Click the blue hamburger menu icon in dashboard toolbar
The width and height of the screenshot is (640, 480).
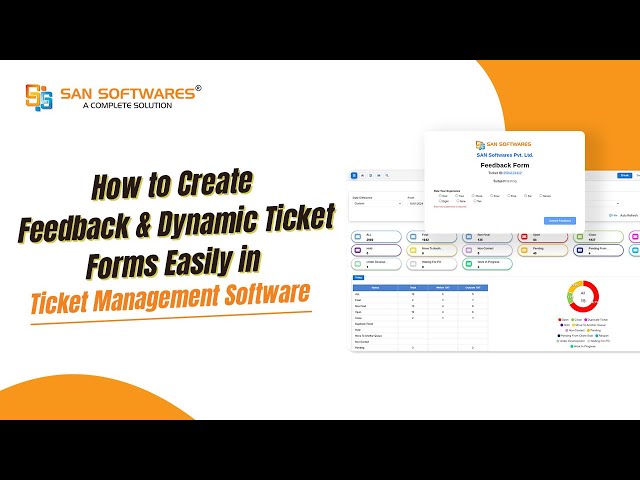coord(354,176)
